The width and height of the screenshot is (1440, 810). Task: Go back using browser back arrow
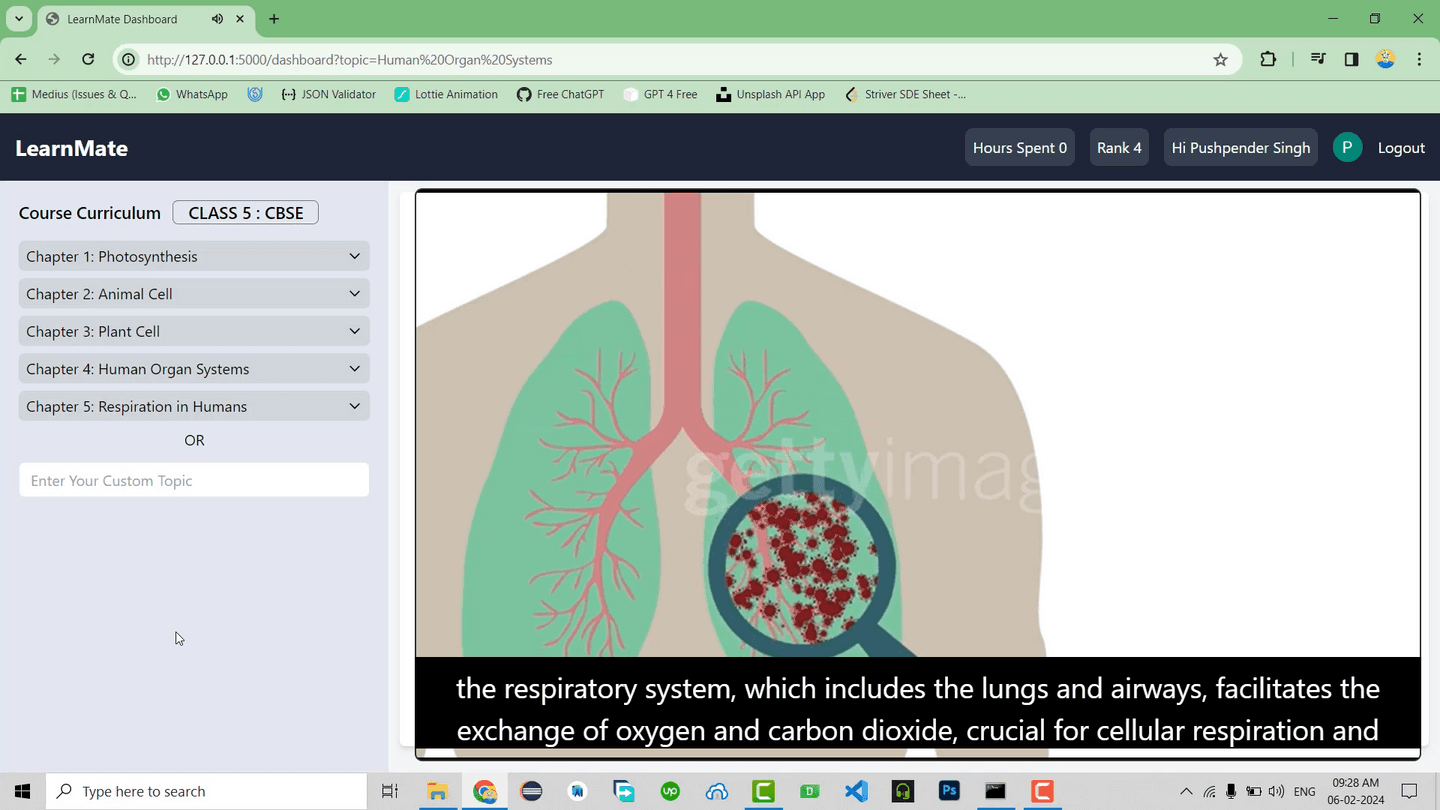[21, 59]
